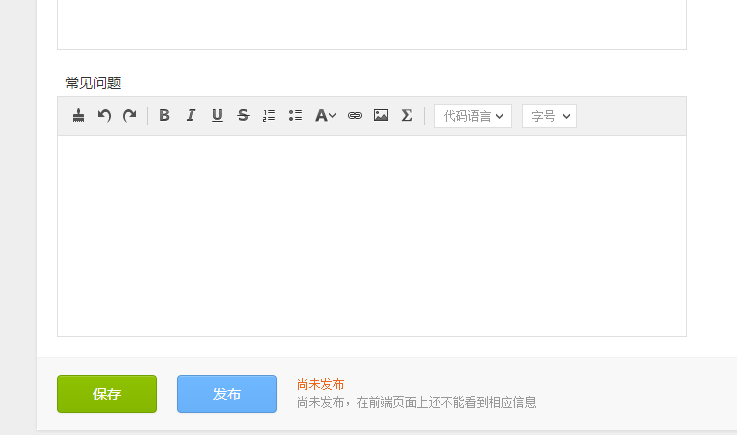This screenshot has width=737, height=435.
Task: Toggle underline formatting
Action: coord(217,115)
